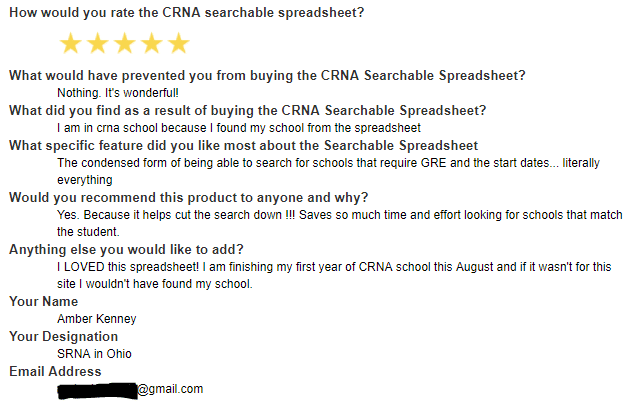Click the 'Your Name' field label

43,301
